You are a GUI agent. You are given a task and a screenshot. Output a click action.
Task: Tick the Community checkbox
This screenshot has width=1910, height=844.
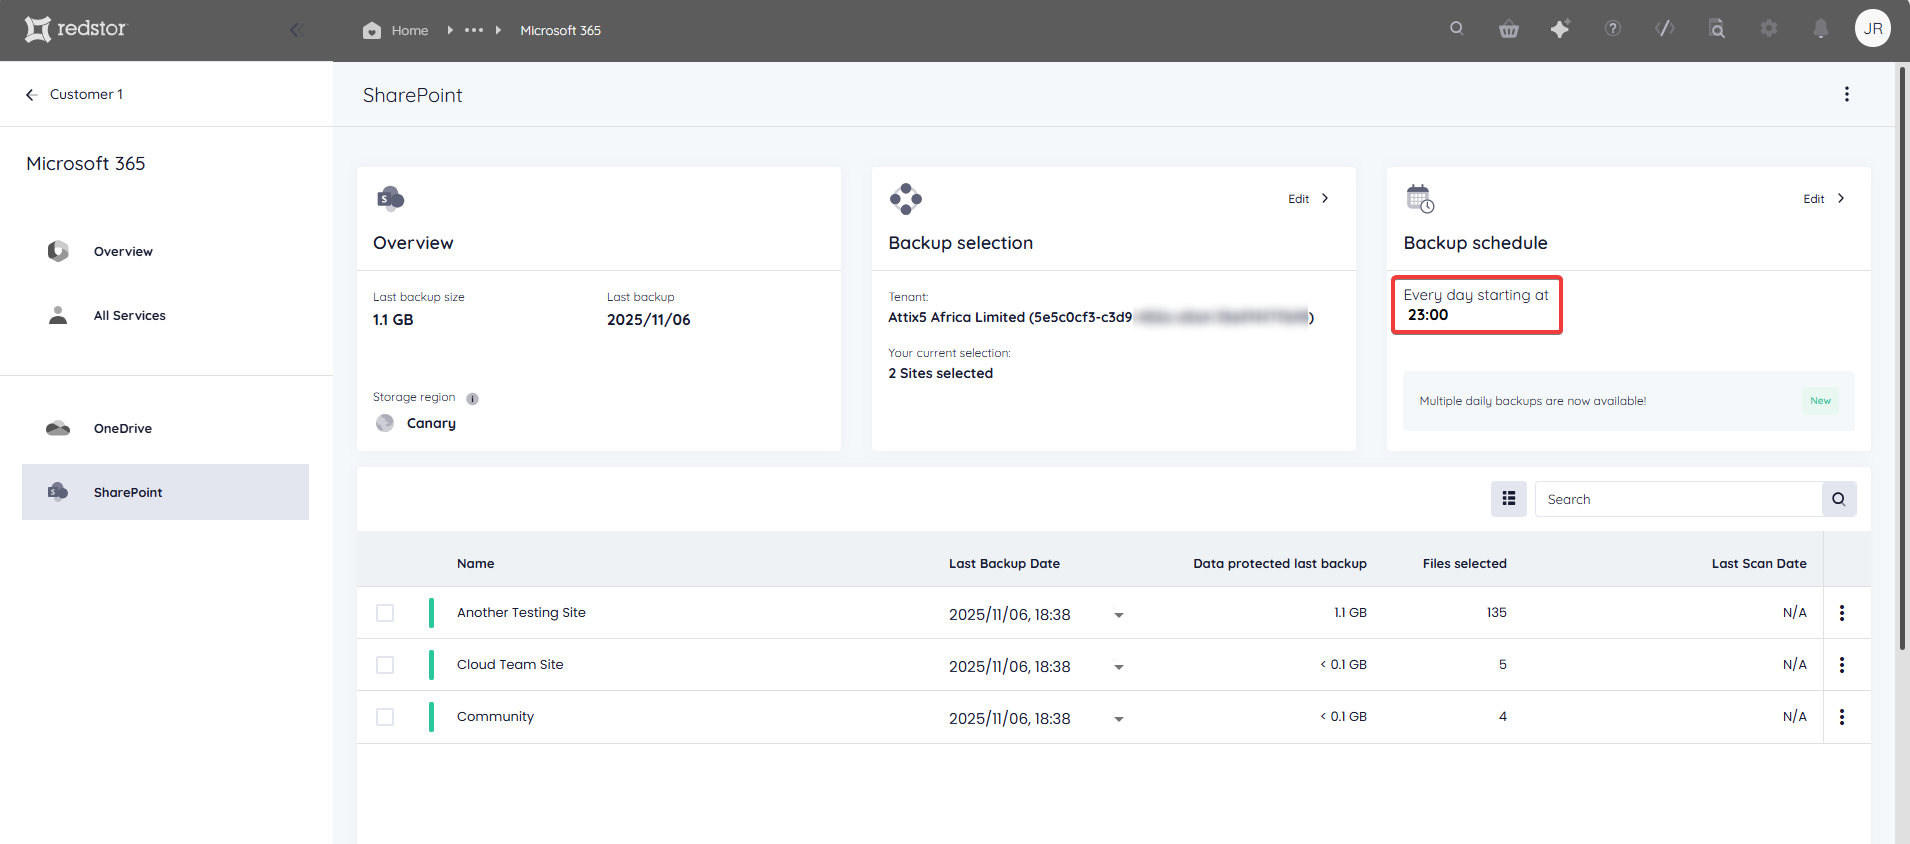[385, 717]
